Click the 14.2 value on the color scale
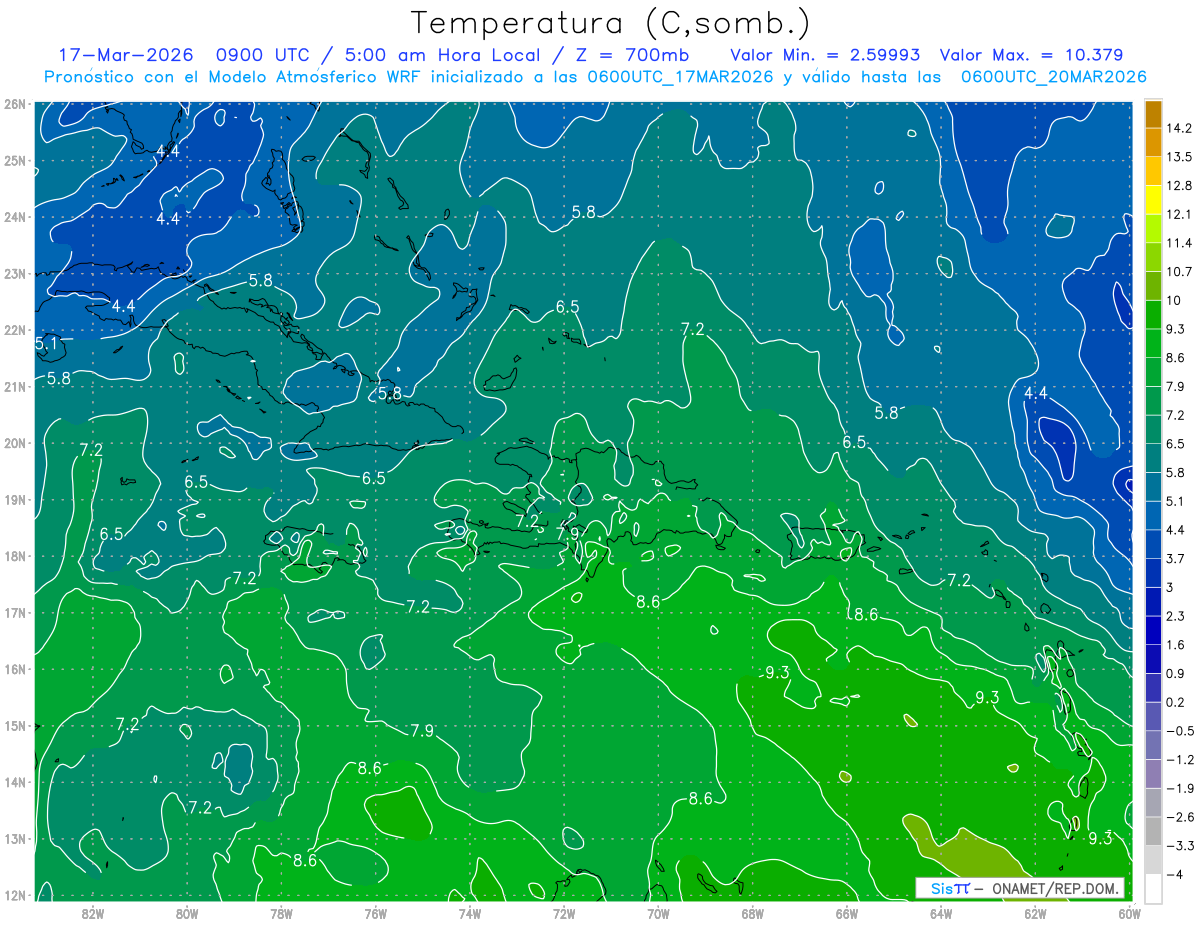 pyautogui.click(x=1178, y=128)
